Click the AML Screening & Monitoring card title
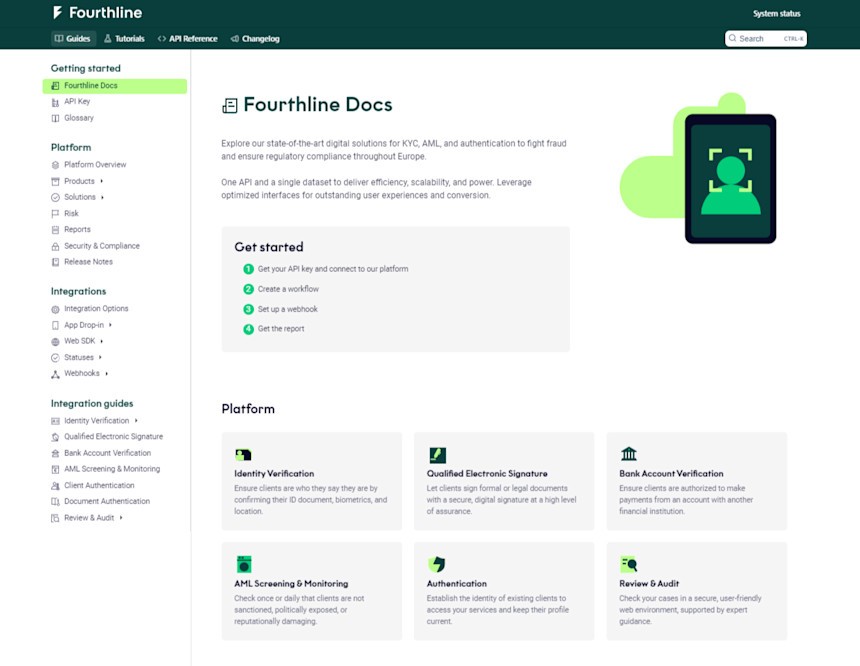The width and height of the screenshot is (860, 666). pyautogui.click(x=291, y=584)
